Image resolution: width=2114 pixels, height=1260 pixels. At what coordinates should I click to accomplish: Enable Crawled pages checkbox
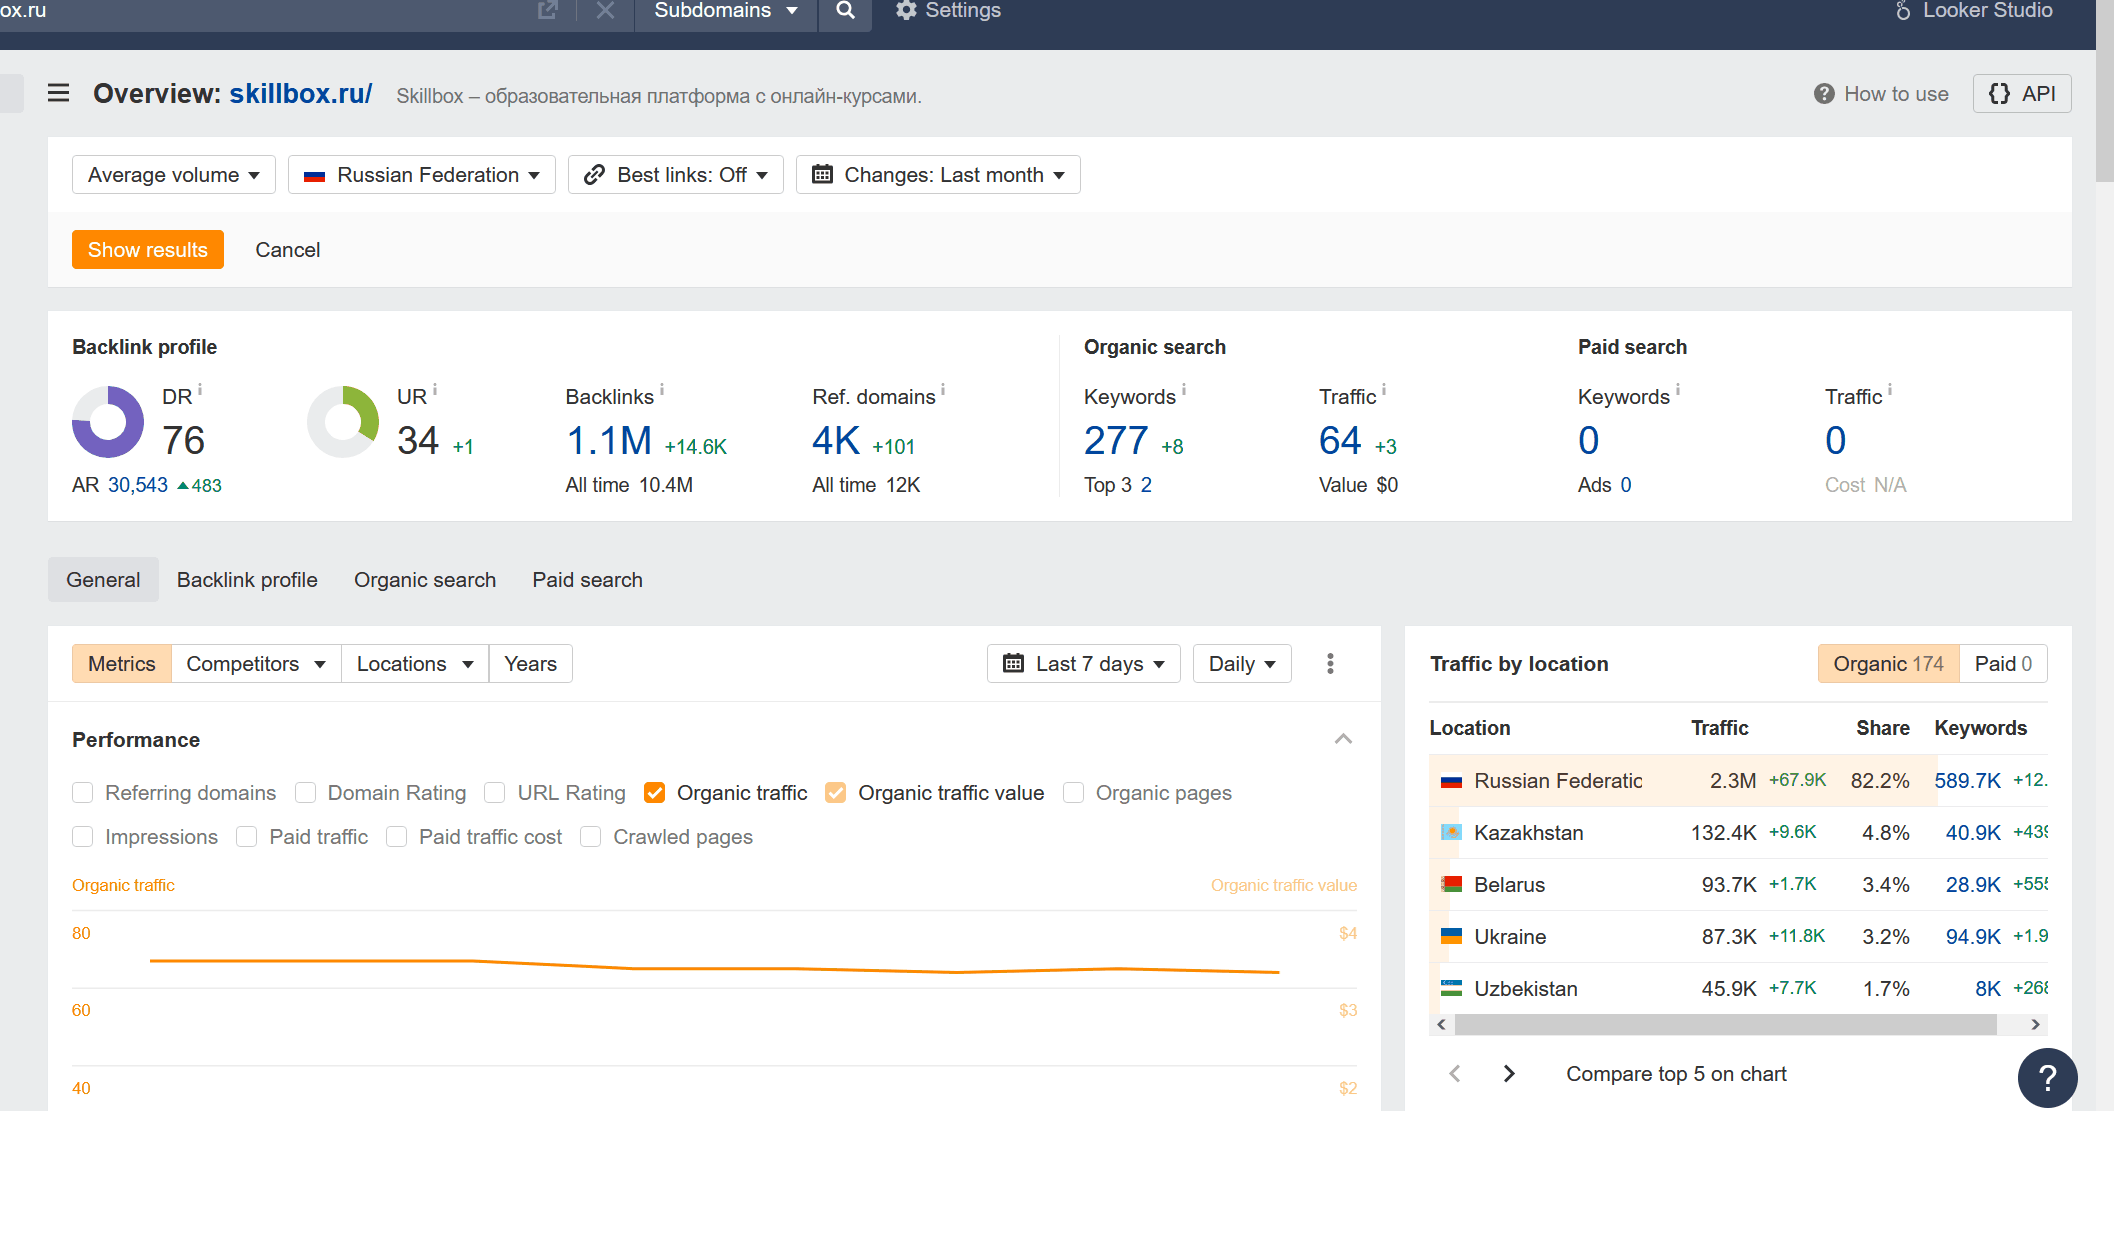pos(591,837)
